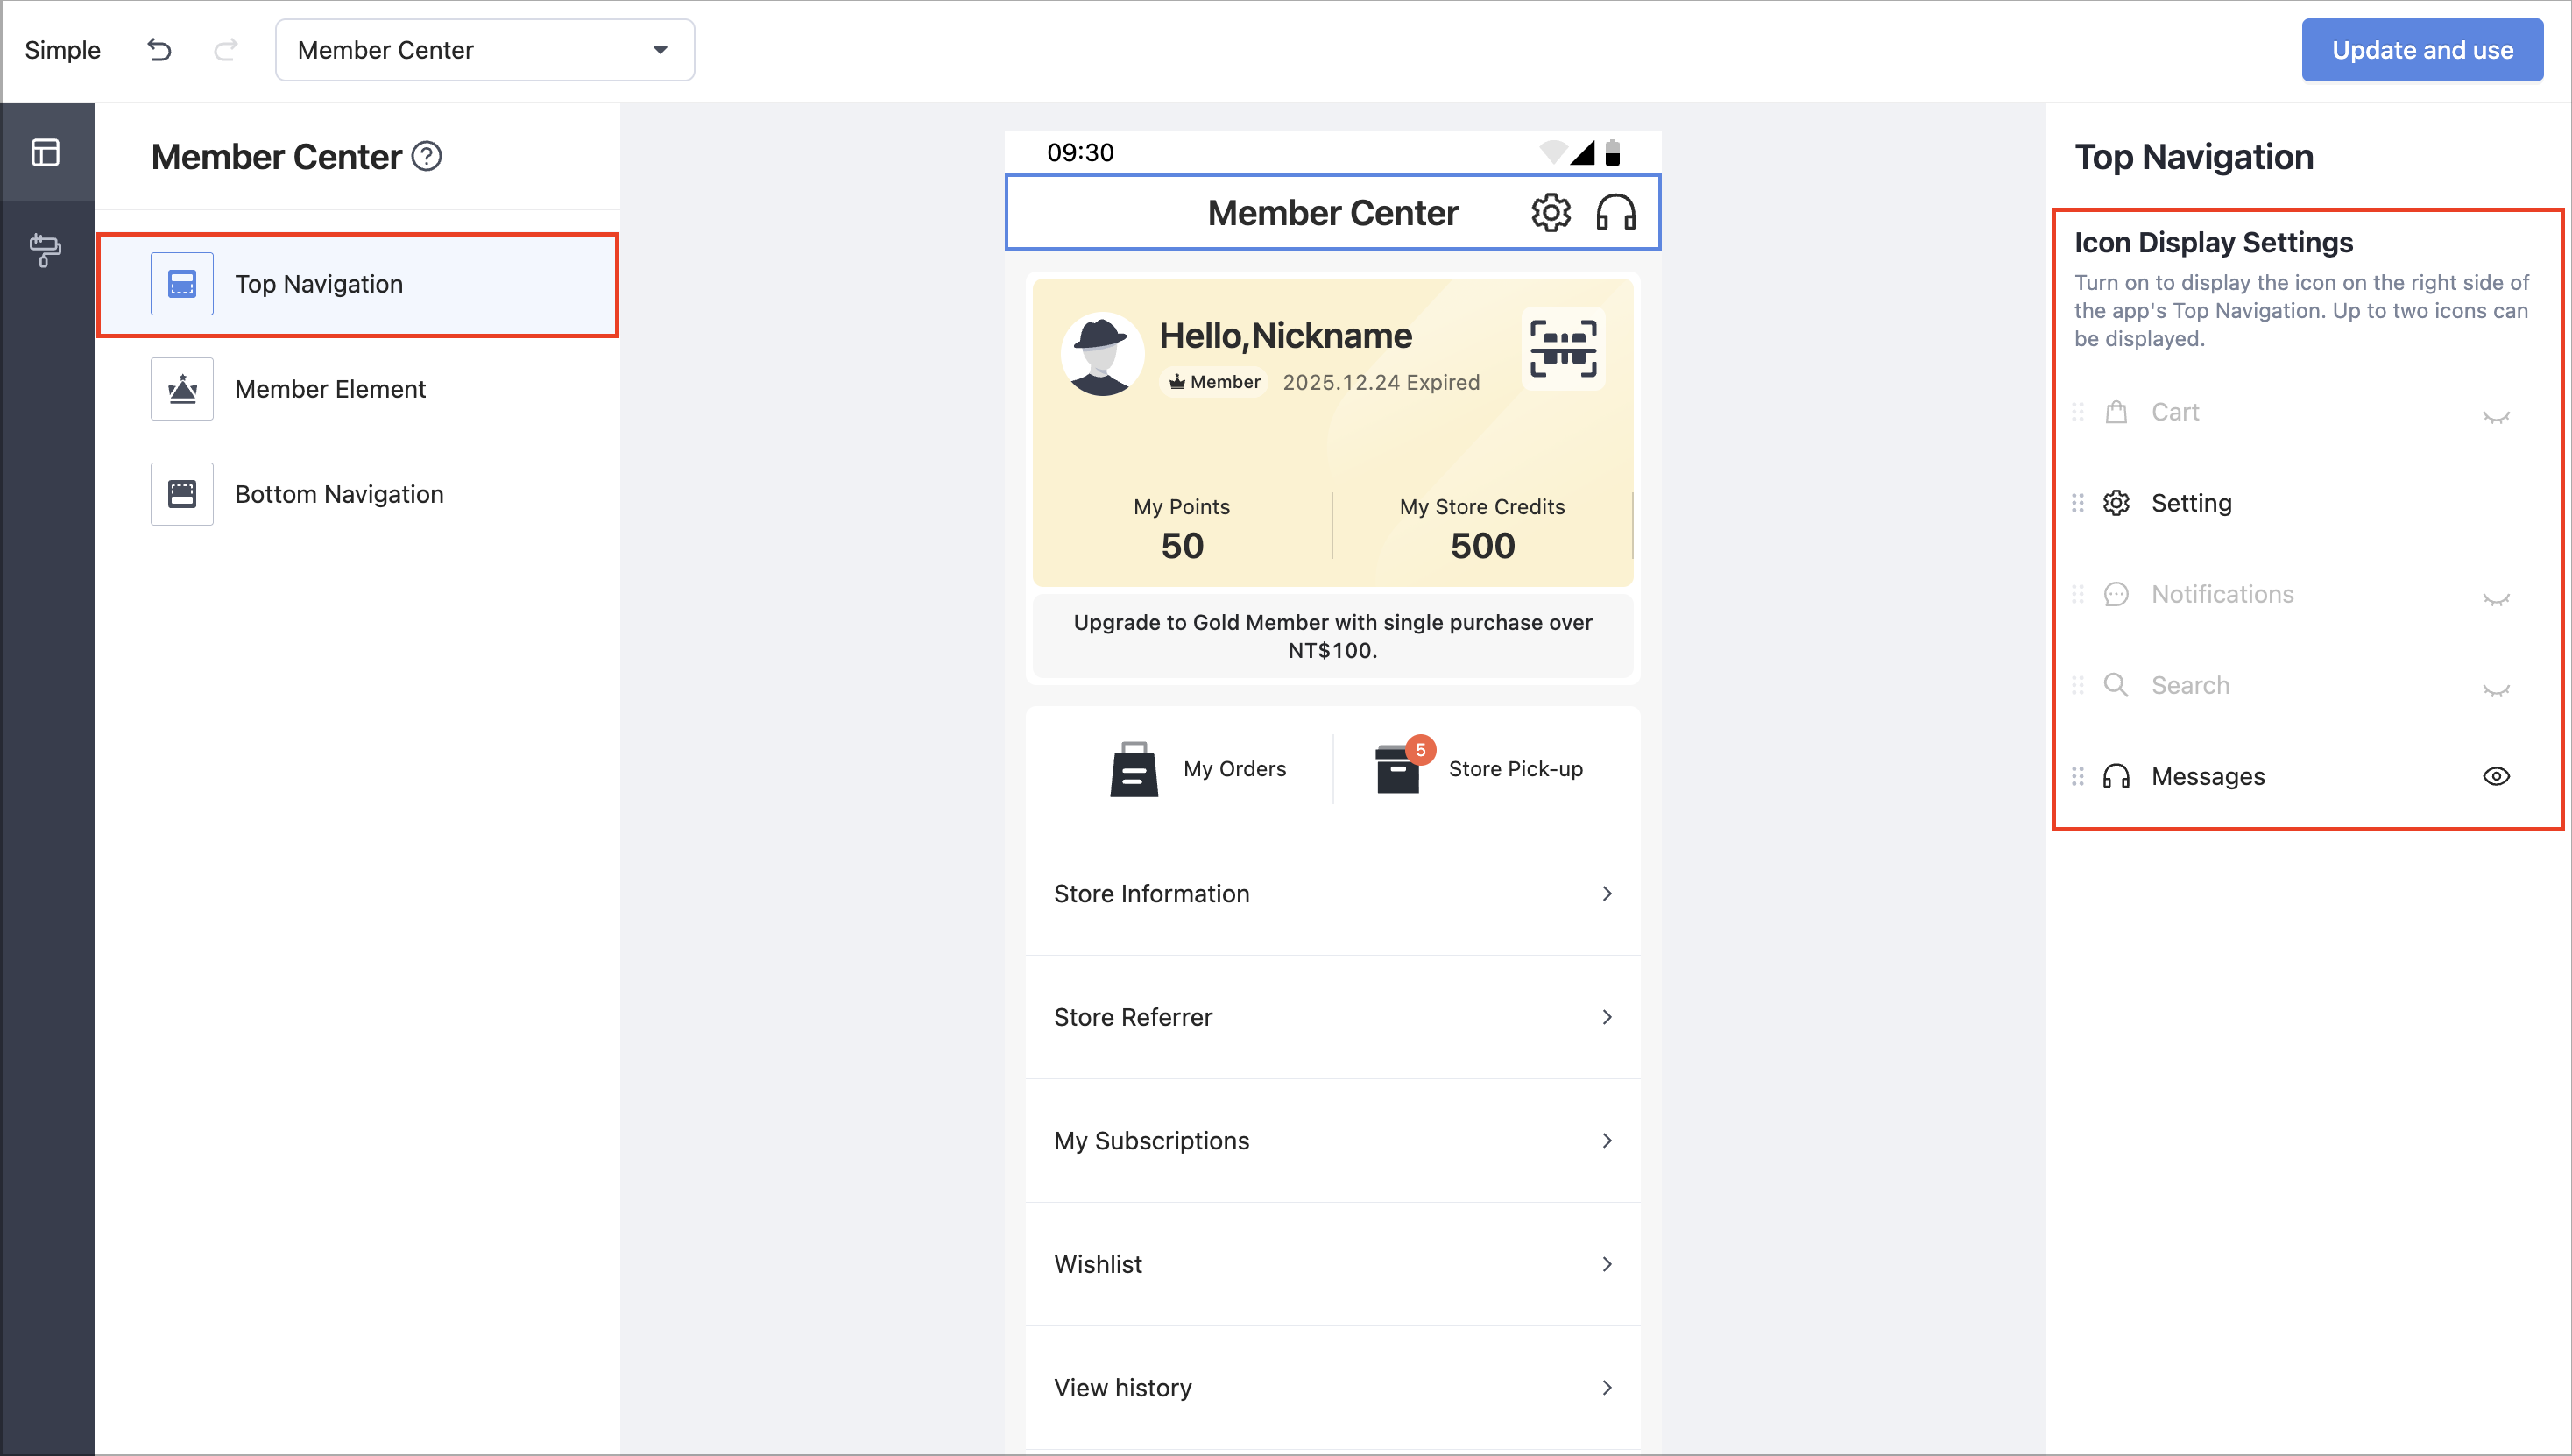Hide the Messages icon with eye toggle
The width and height of the screenshot is (2572, 1456).
(x=2496, y=776)
